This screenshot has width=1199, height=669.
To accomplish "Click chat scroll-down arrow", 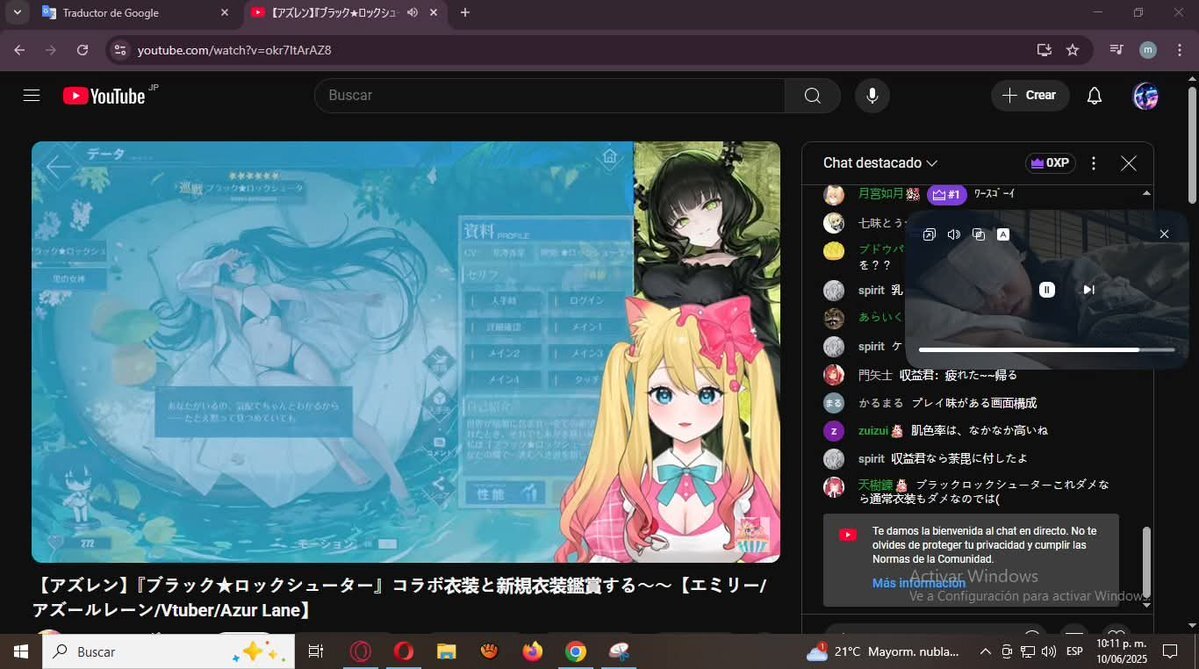I will 1146,604.
